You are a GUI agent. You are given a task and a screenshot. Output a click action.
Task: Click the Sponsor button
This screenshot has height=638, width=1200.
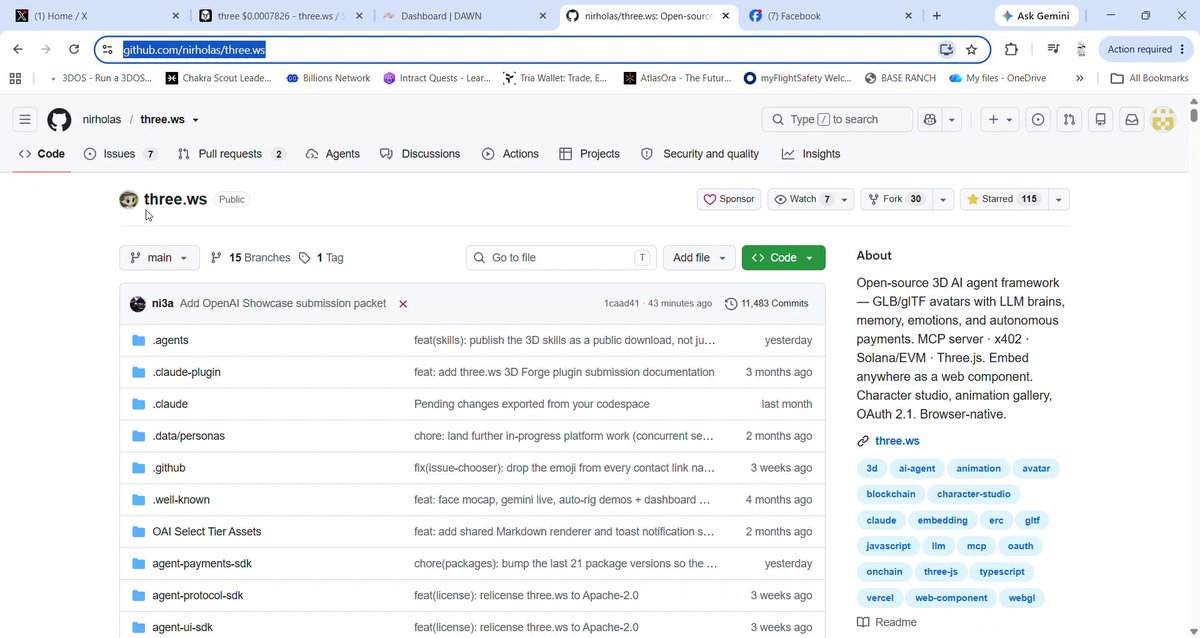(x=729, y=199)
